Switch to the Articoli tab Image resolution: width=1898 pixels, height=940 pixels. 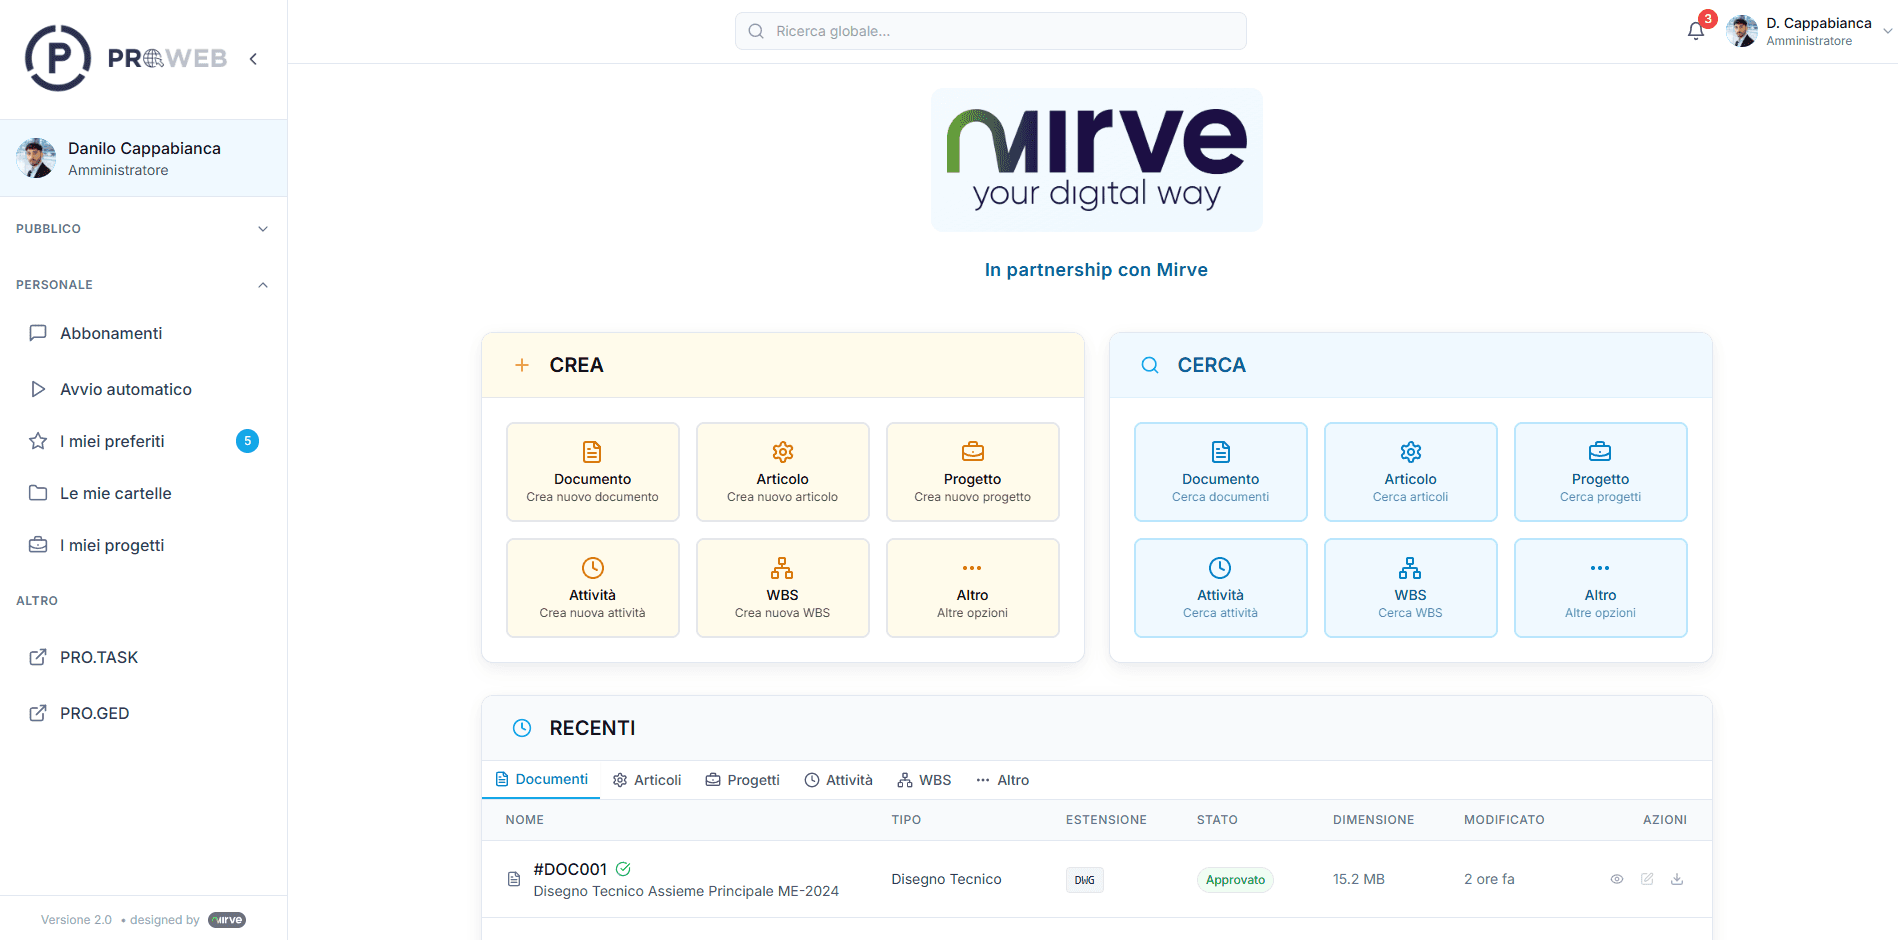[x=647, y=780]
